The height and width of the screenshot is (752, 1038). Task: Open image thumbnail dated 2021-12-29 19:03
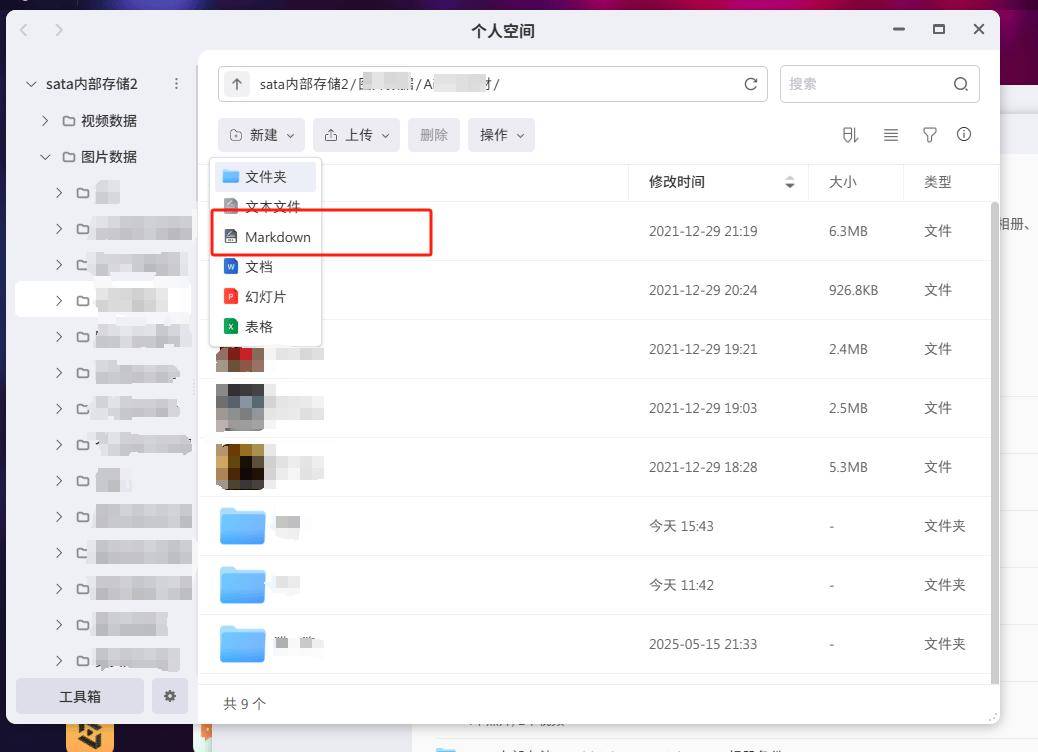click(x=240, y=408)
